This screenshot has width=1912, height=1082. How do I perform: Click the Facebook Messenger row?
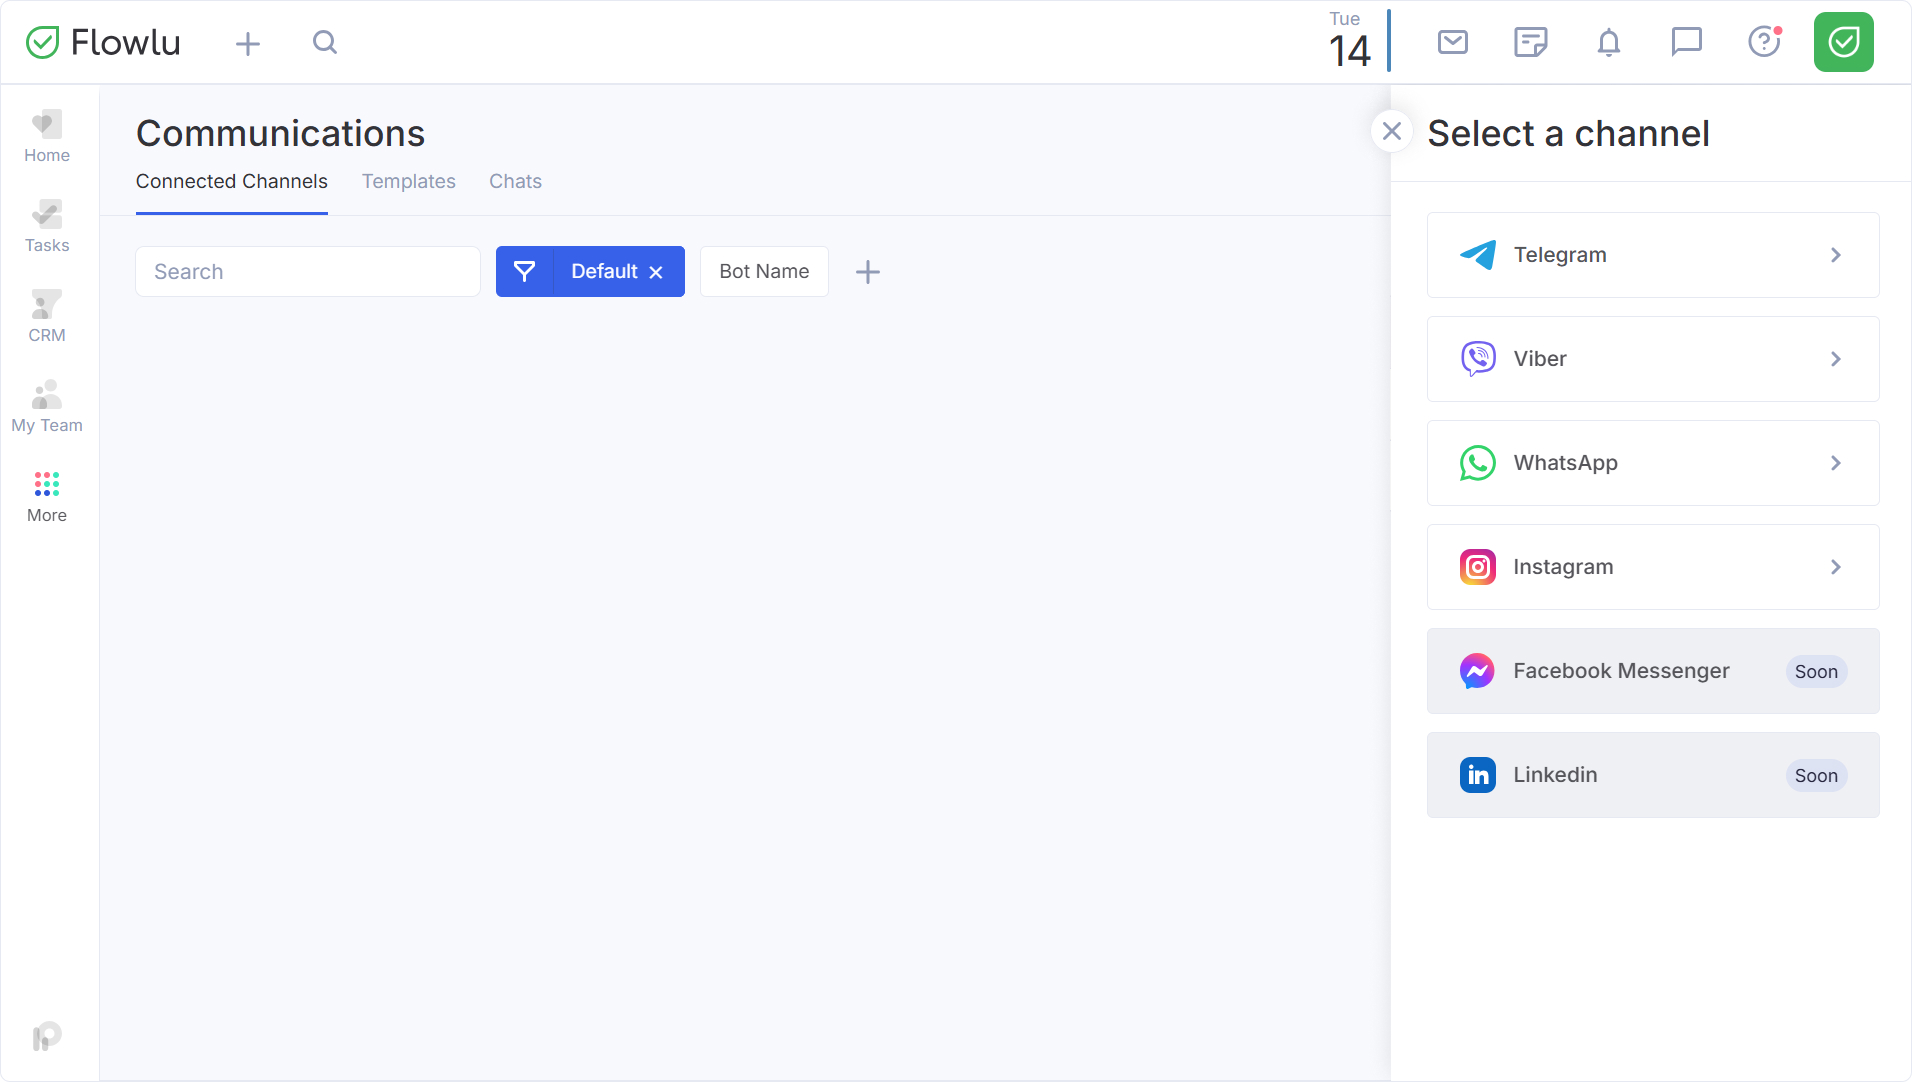(x=1653, y=671)
